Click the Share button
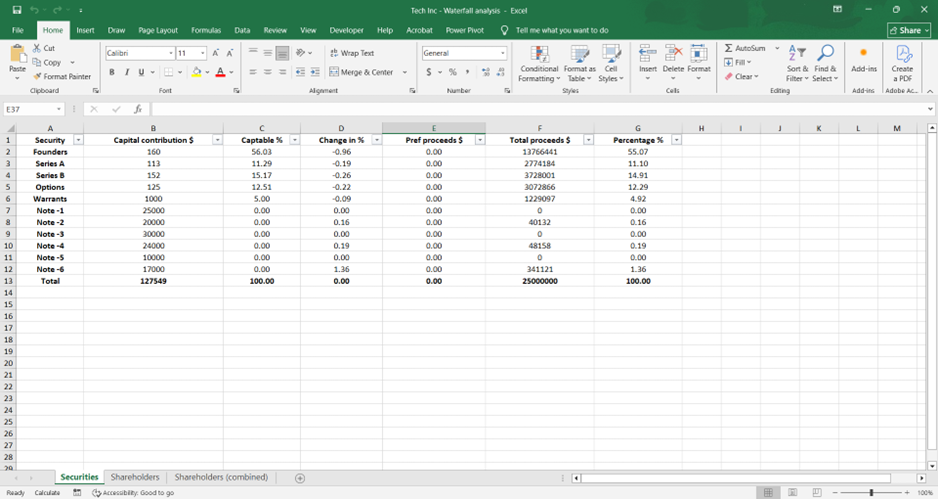This screenshot has height=499, width=938. 909,30
